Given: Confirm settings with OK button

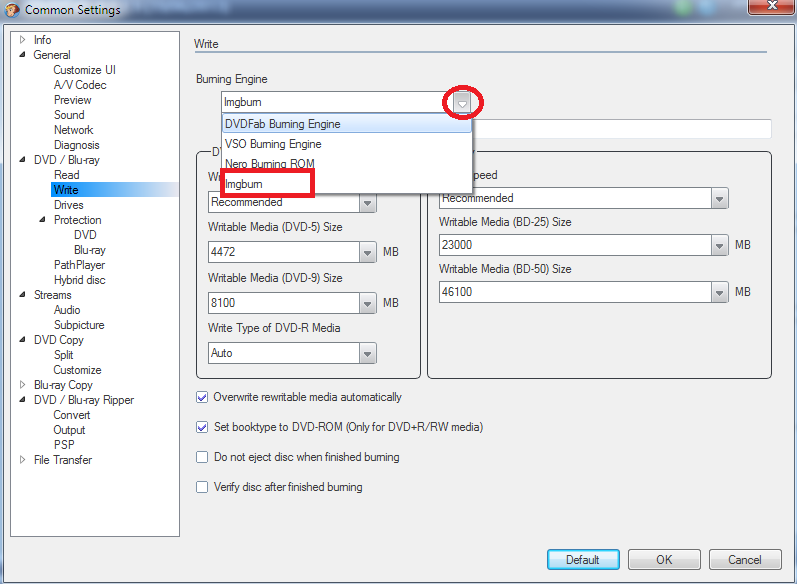Looking at the screenshot, I should coord(664,560).
